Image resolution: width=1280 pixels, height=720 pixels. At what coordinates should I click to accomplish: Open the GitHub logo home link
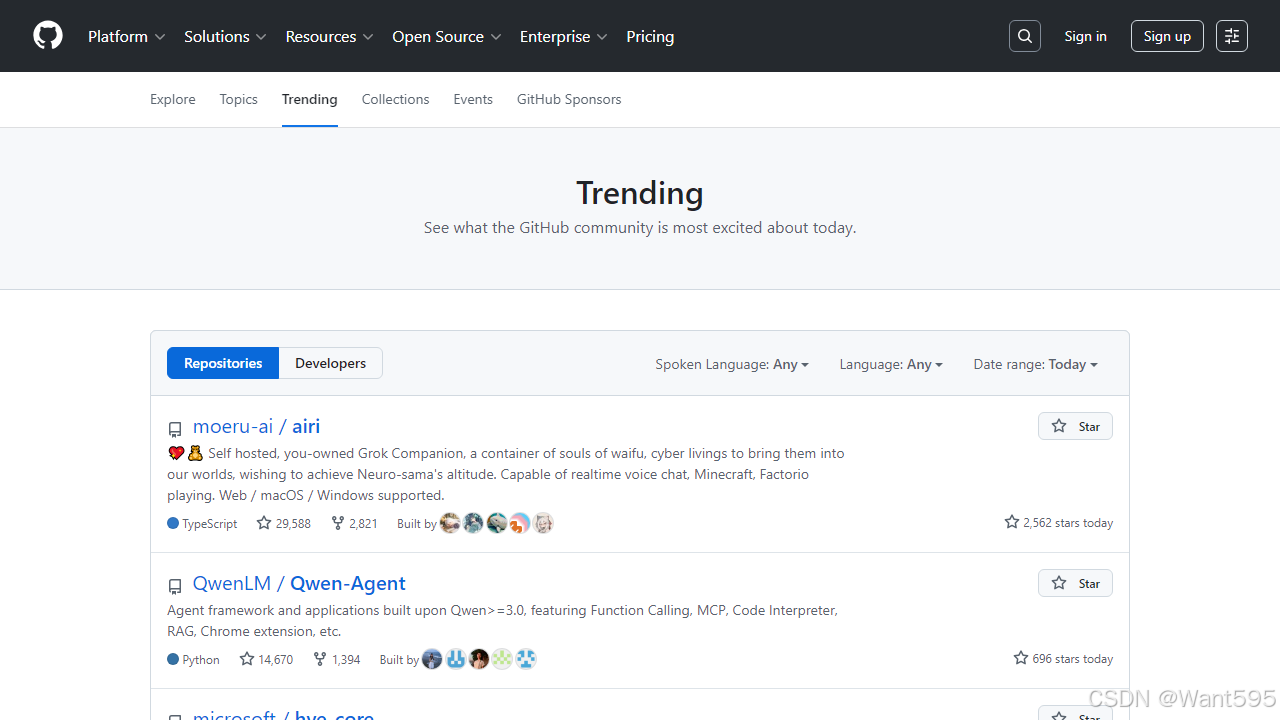[x=48, y=36]
